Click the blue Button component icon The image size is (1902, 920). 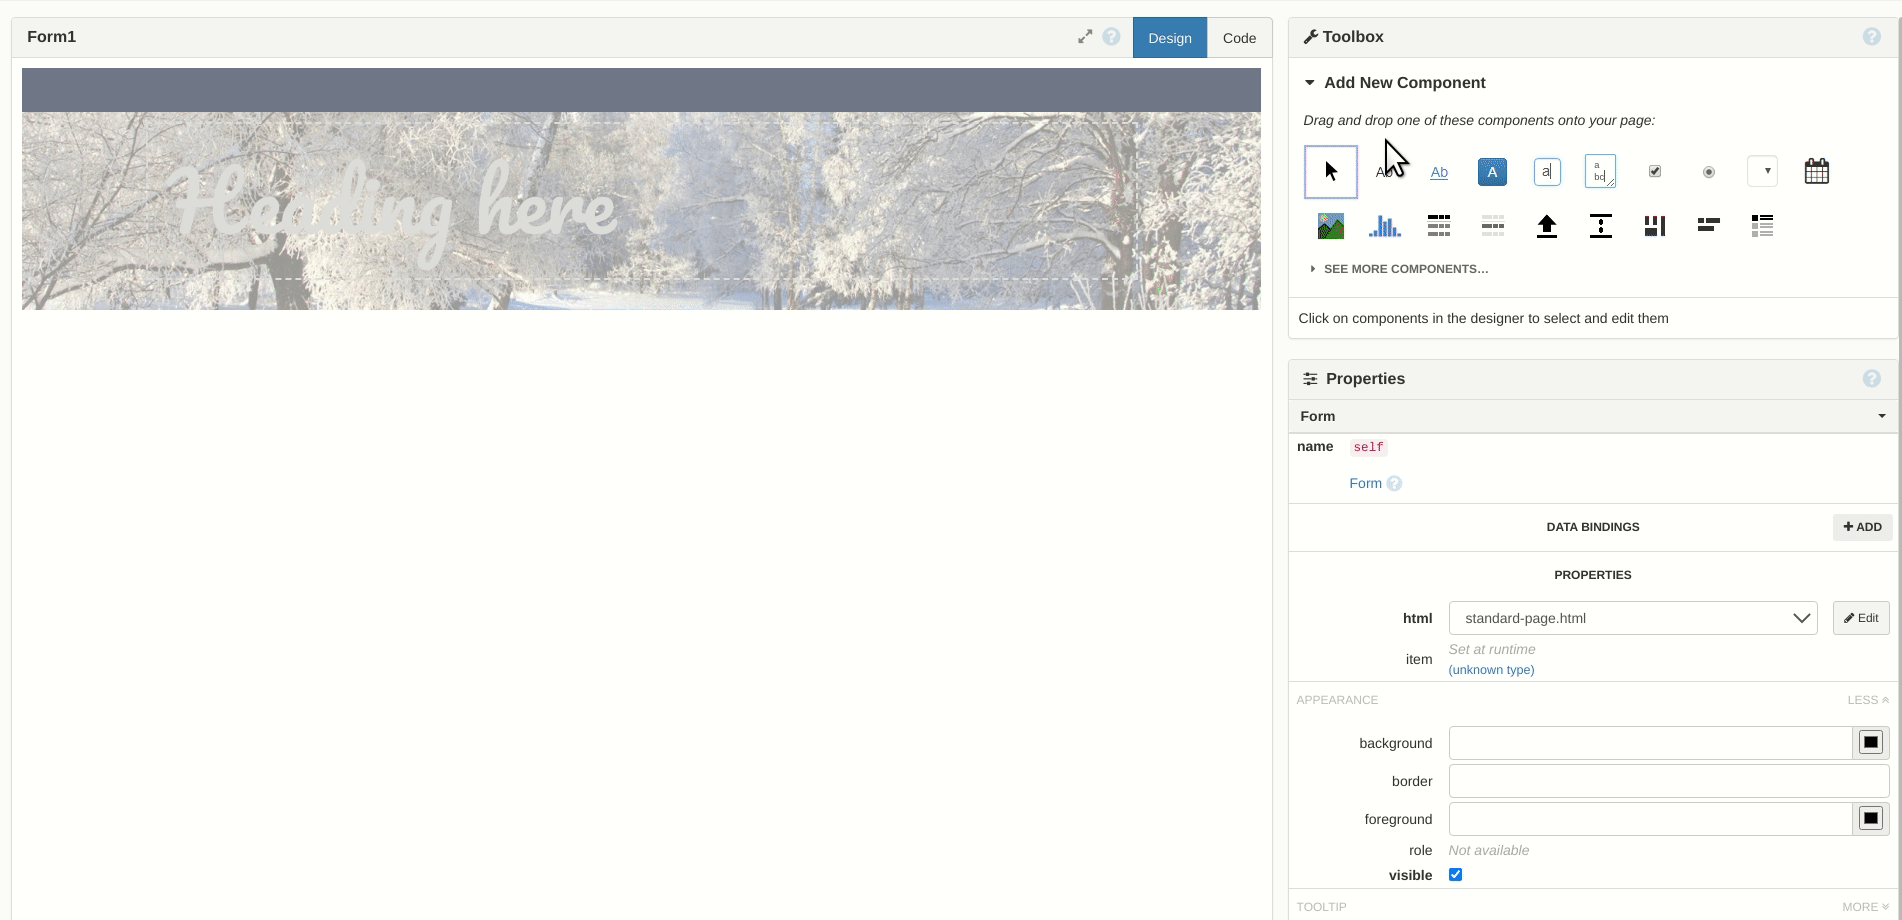(1492, 172)
